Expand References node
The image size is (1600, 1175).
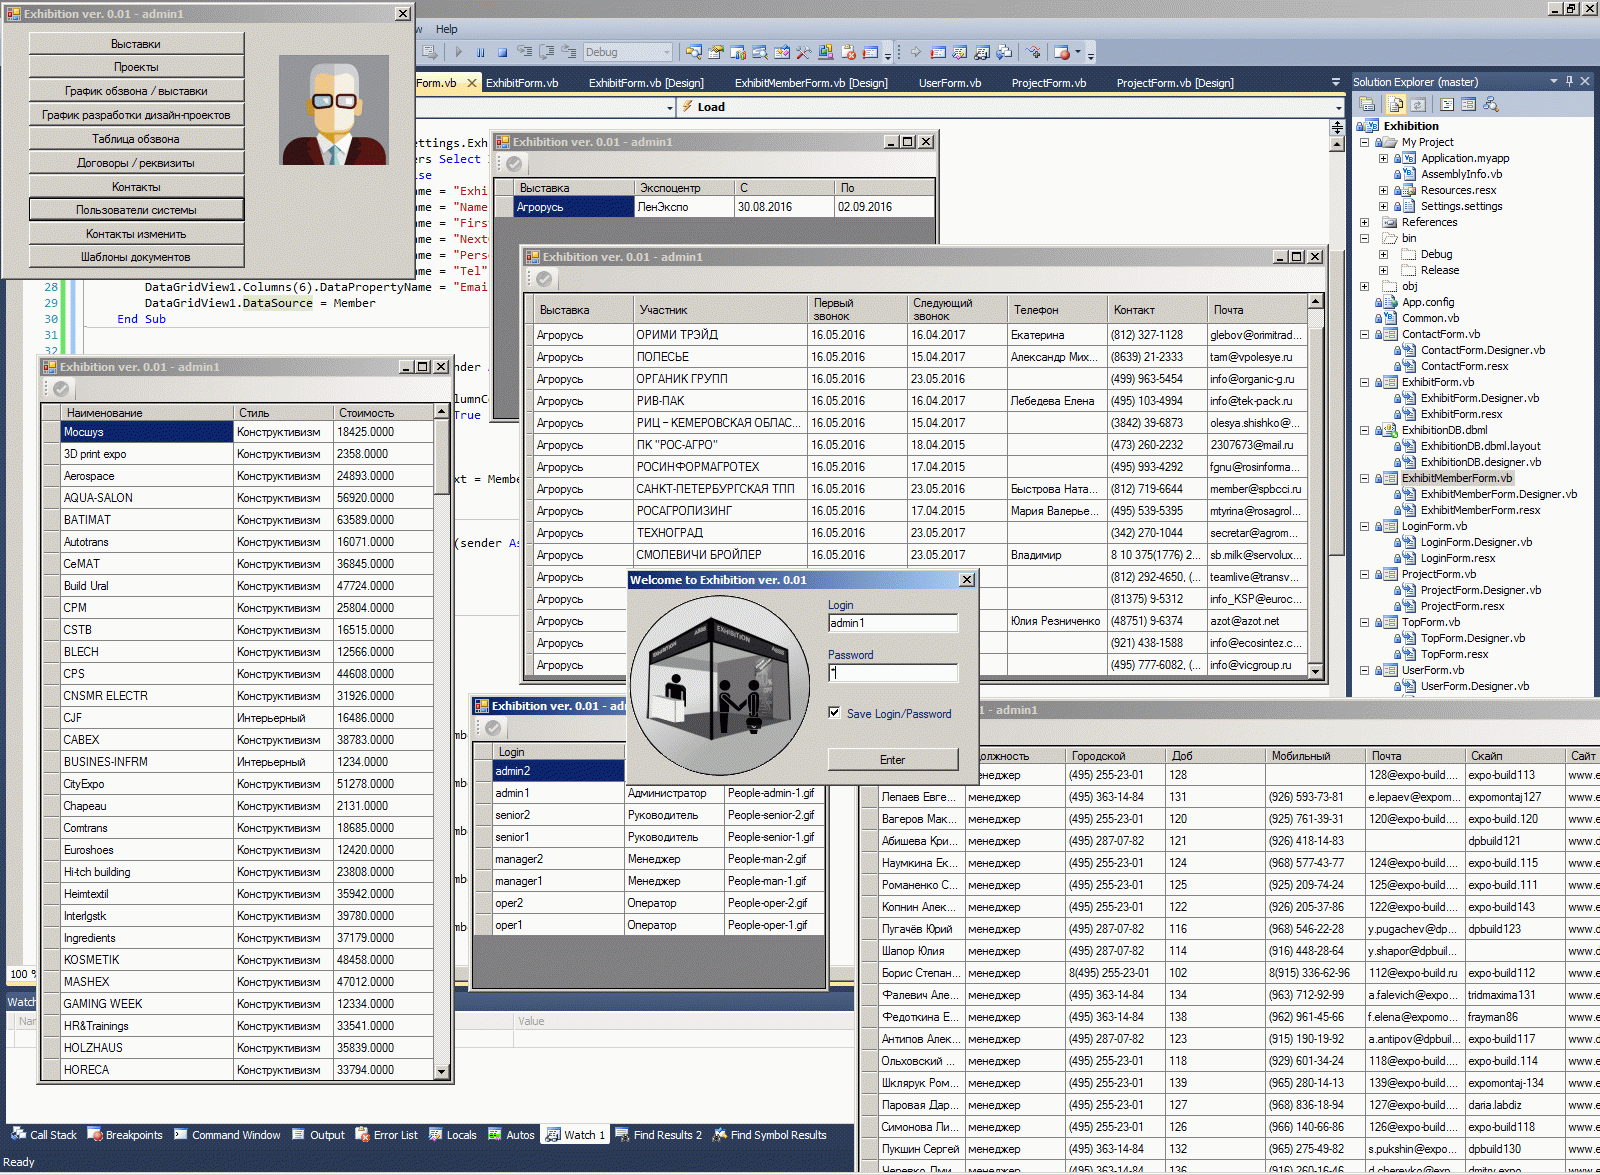pos(1364,222)
